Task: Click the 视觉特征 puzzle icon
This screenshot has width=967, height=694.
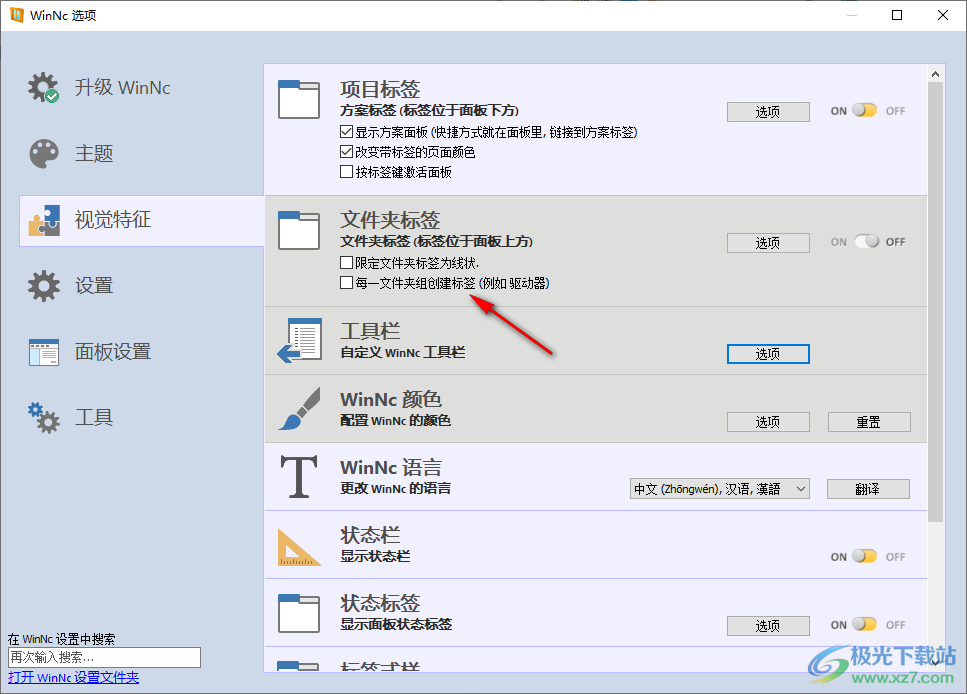Action: tap(44, 220)
